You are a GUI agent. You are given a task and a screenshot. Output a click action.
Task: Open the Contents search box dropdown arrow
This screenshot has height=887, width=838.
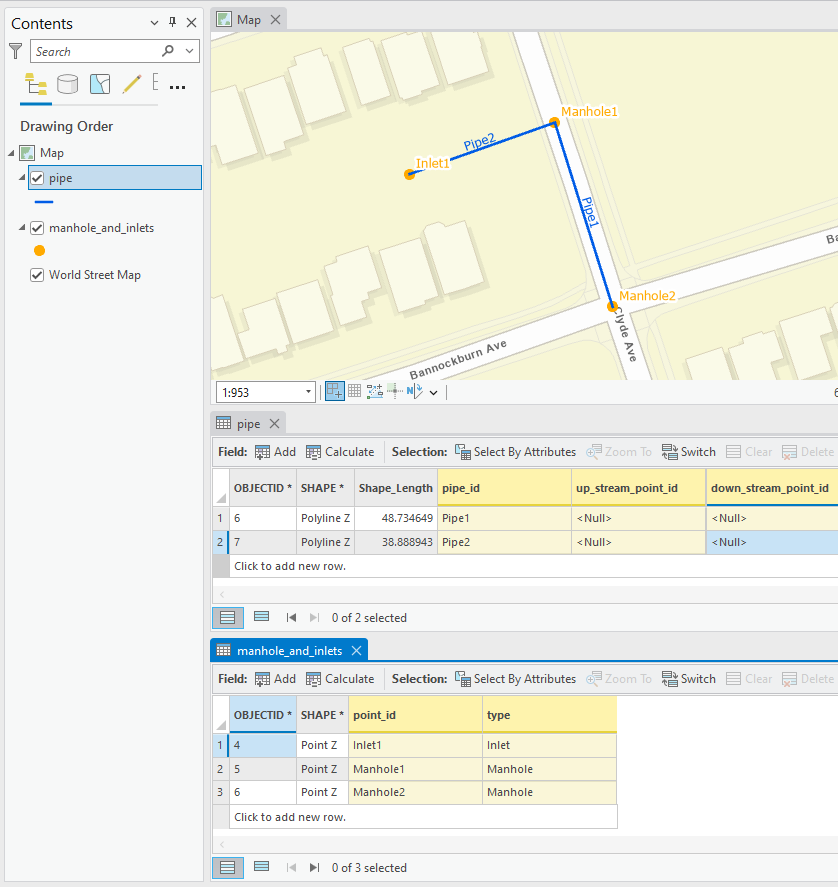(190, 51)
